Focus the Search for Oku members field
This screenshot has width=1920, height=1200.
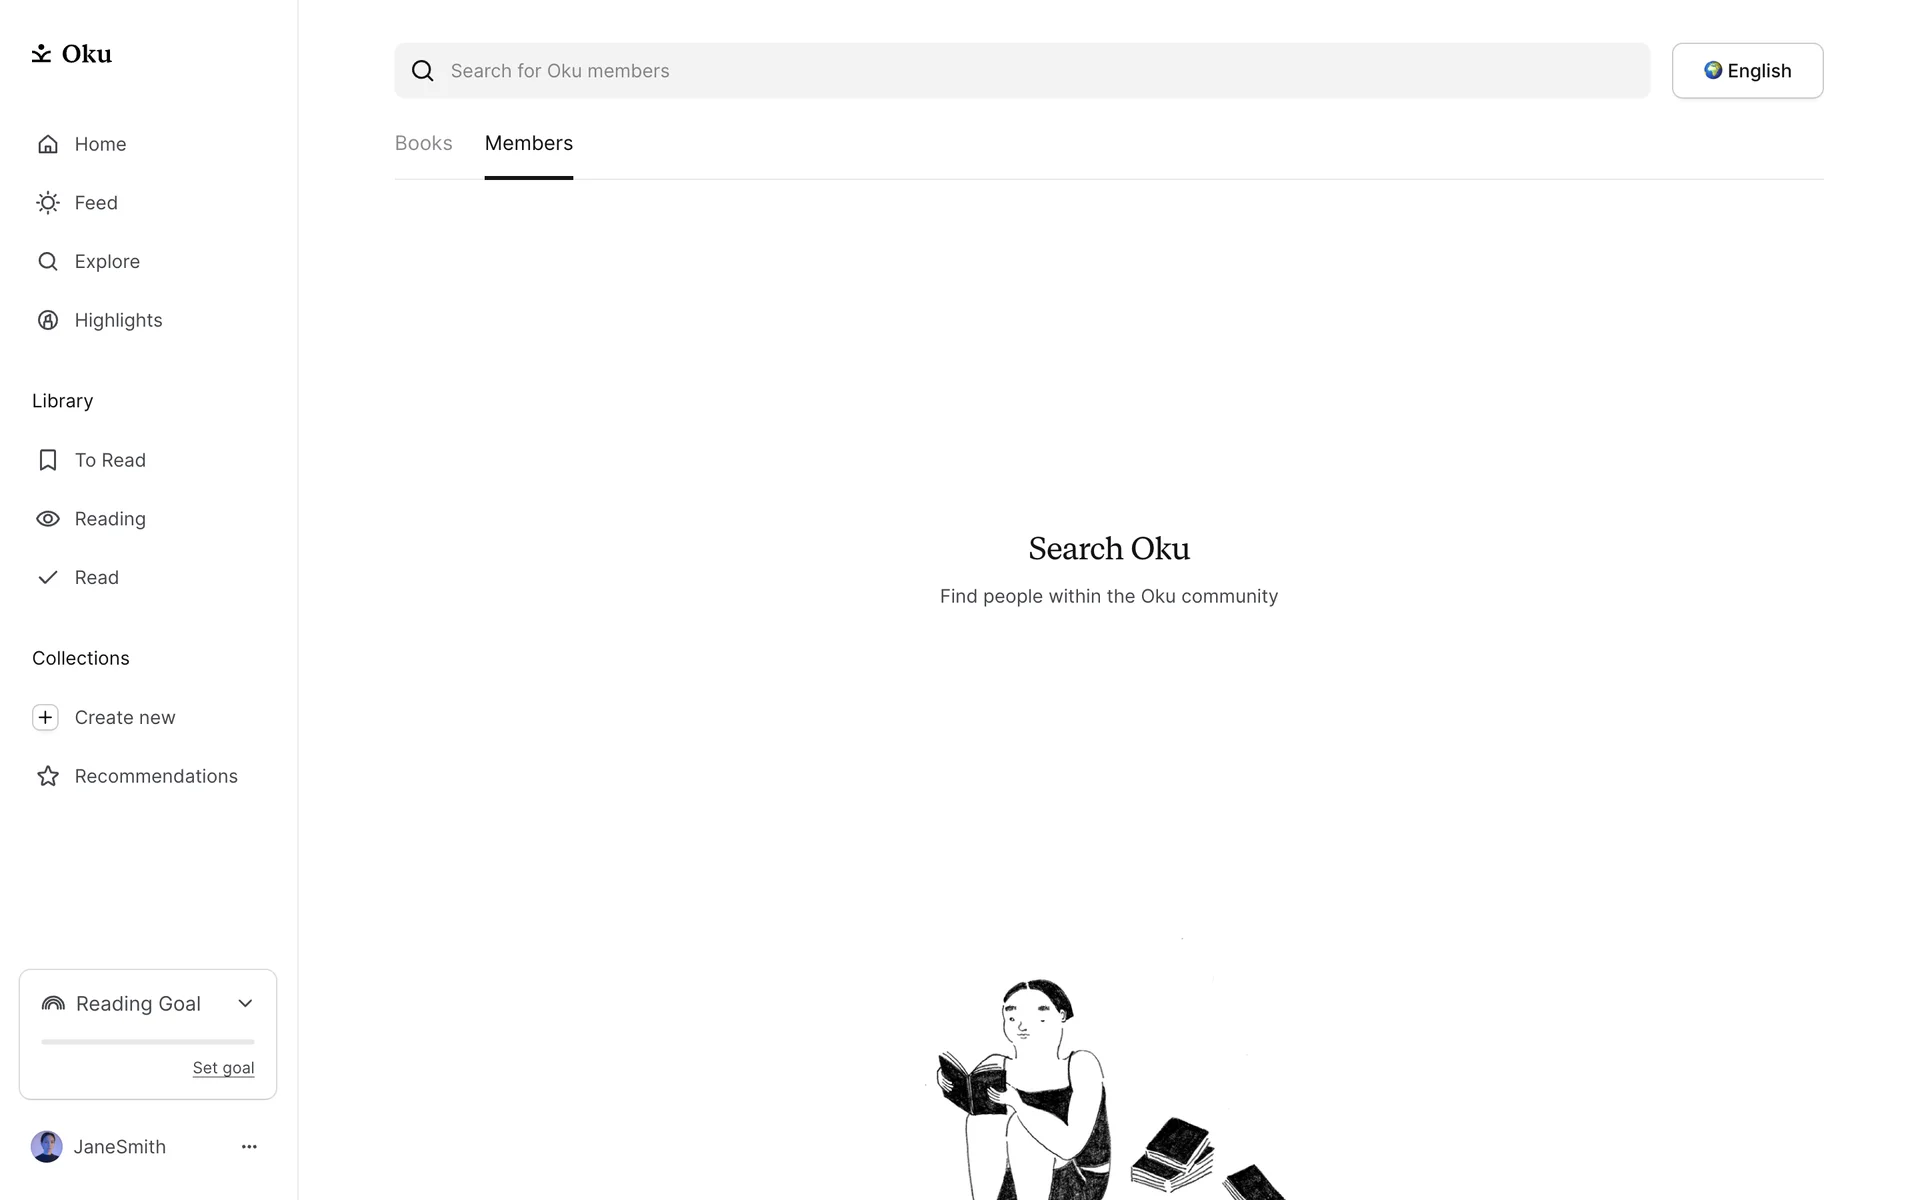pyautogui.click(x=1022, y=71)
